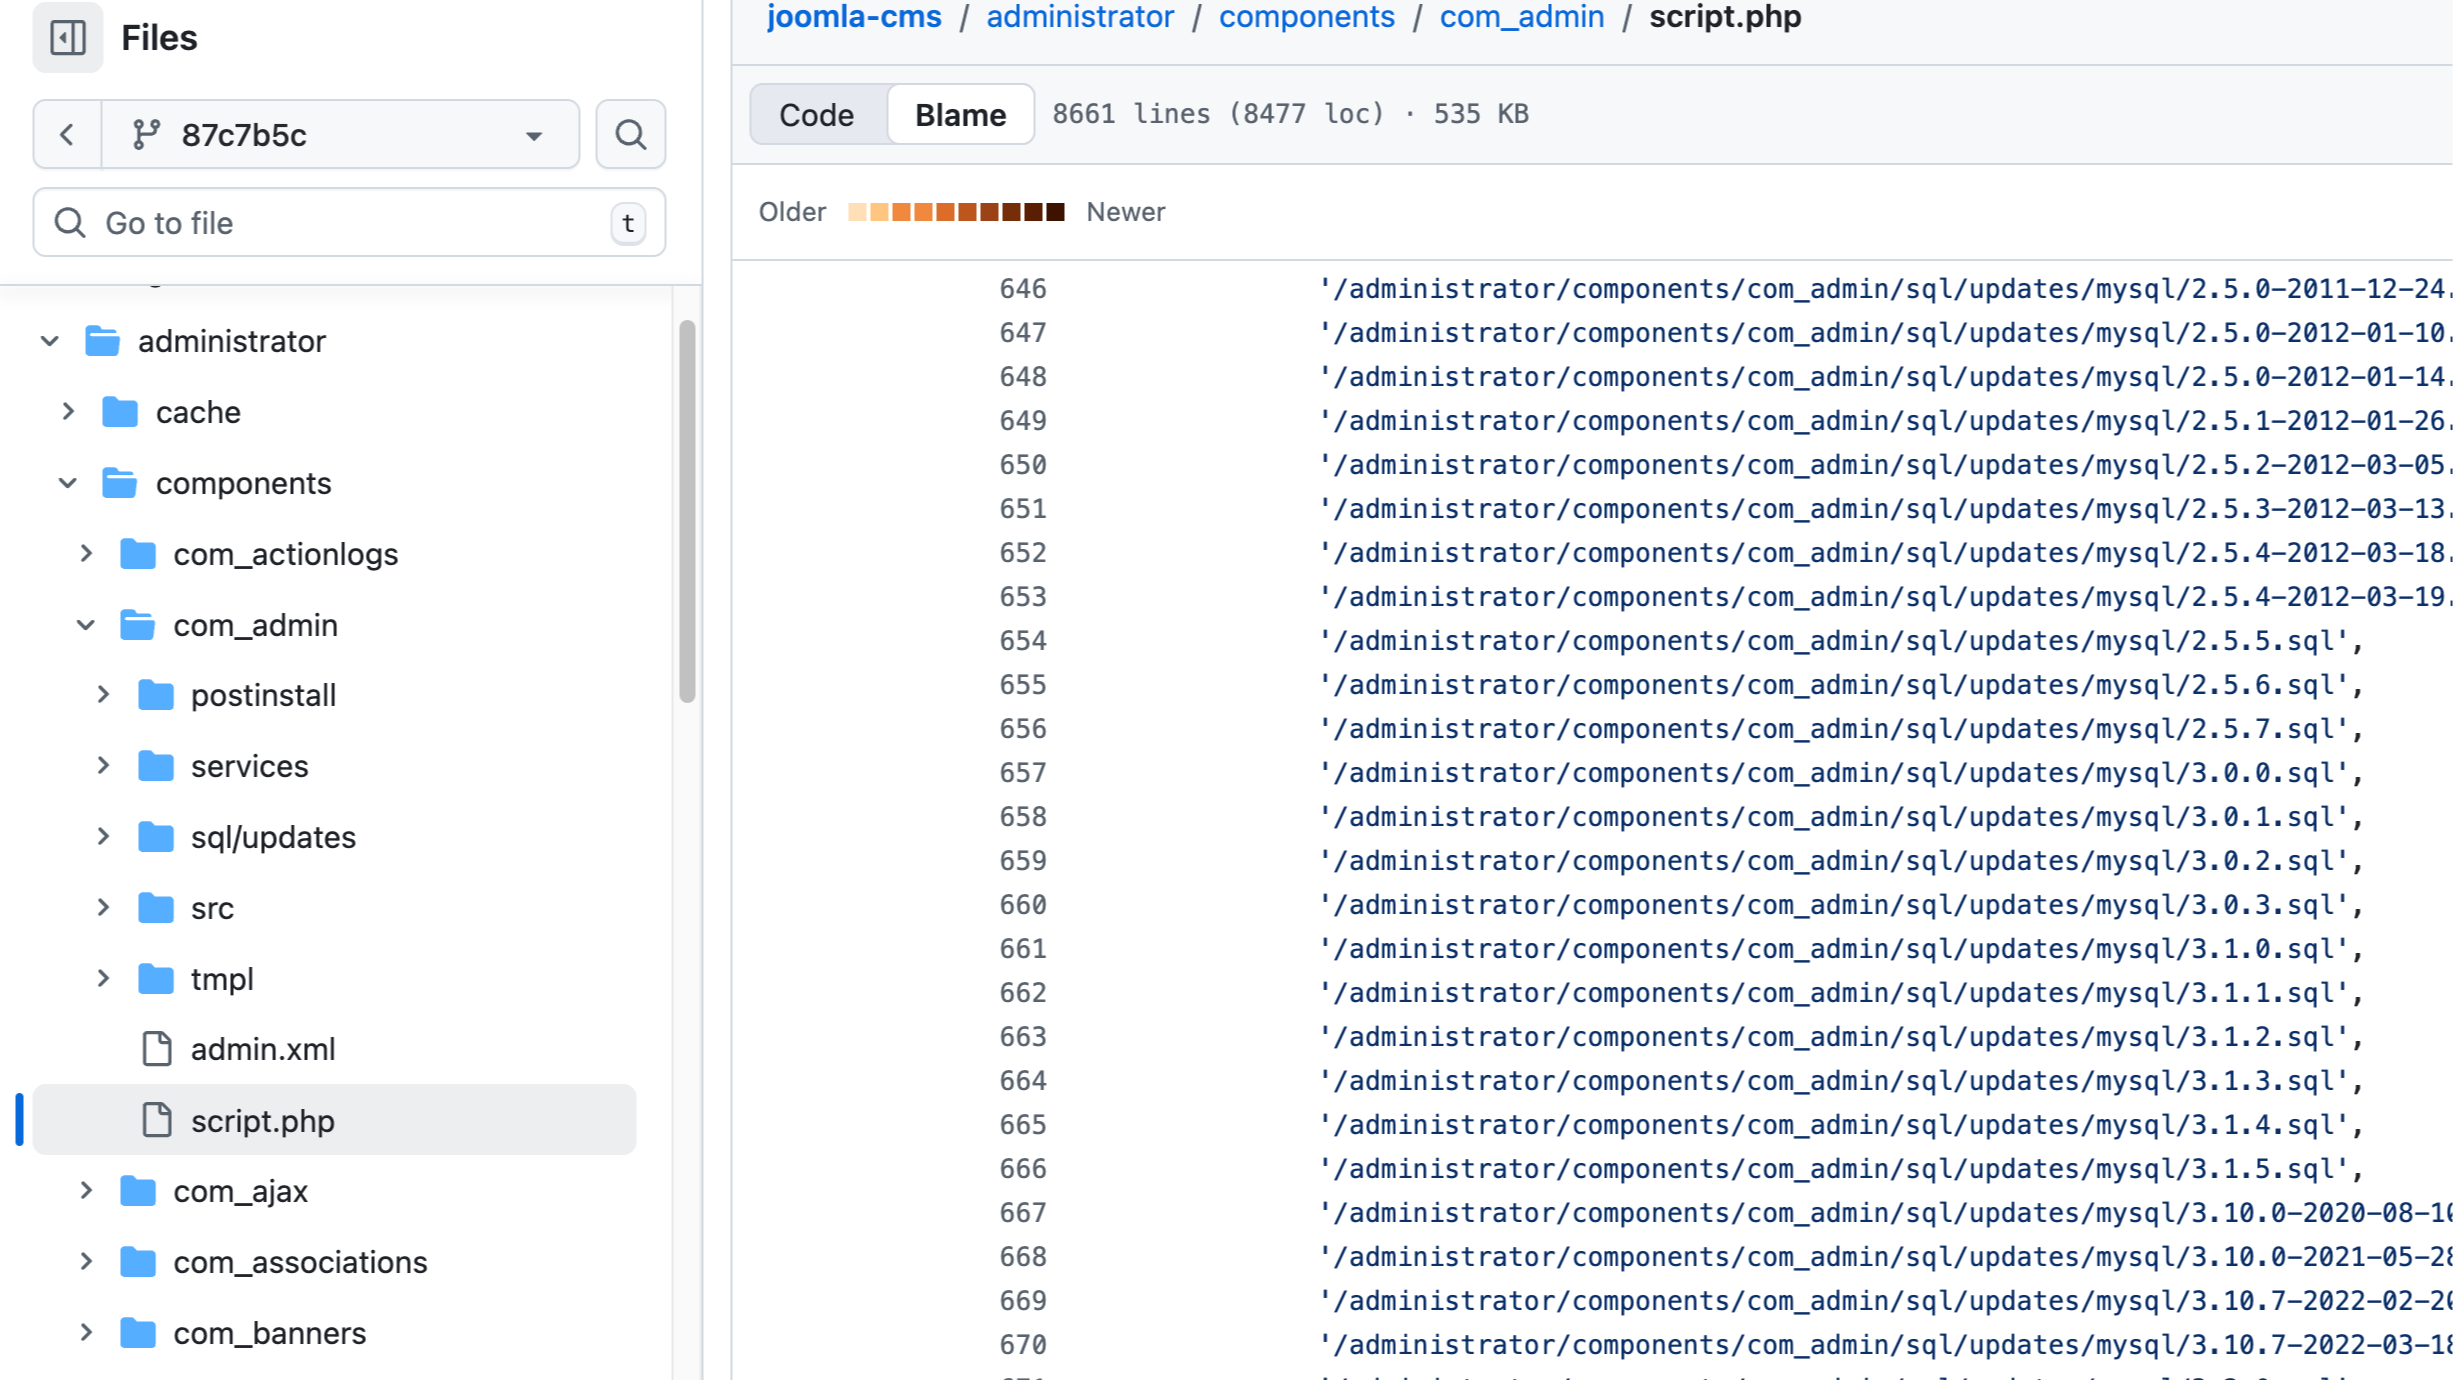Screen dimensions: 2453x1380
Task: Click the file tree vertical scrollbar
Action: pyautogui.click(x=687, y=511)
